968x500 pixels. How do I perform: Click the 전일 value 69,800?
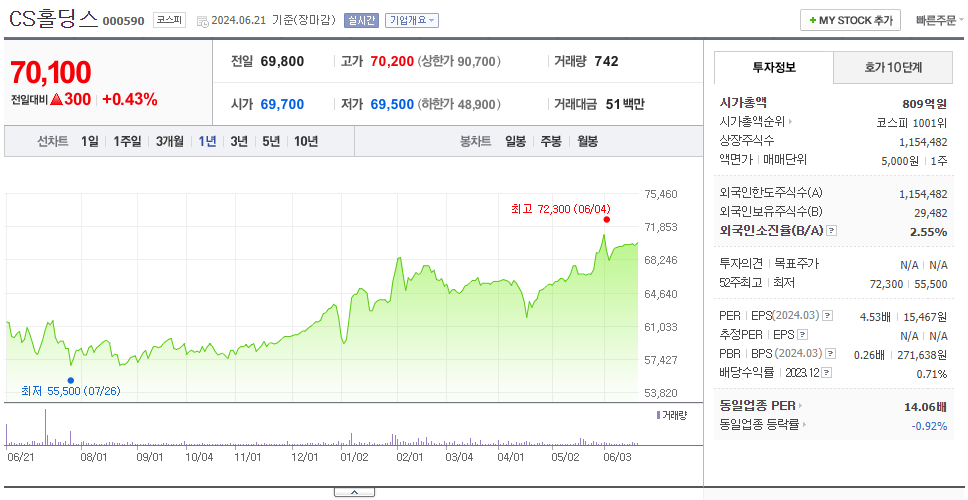click(x=282, y=62)
